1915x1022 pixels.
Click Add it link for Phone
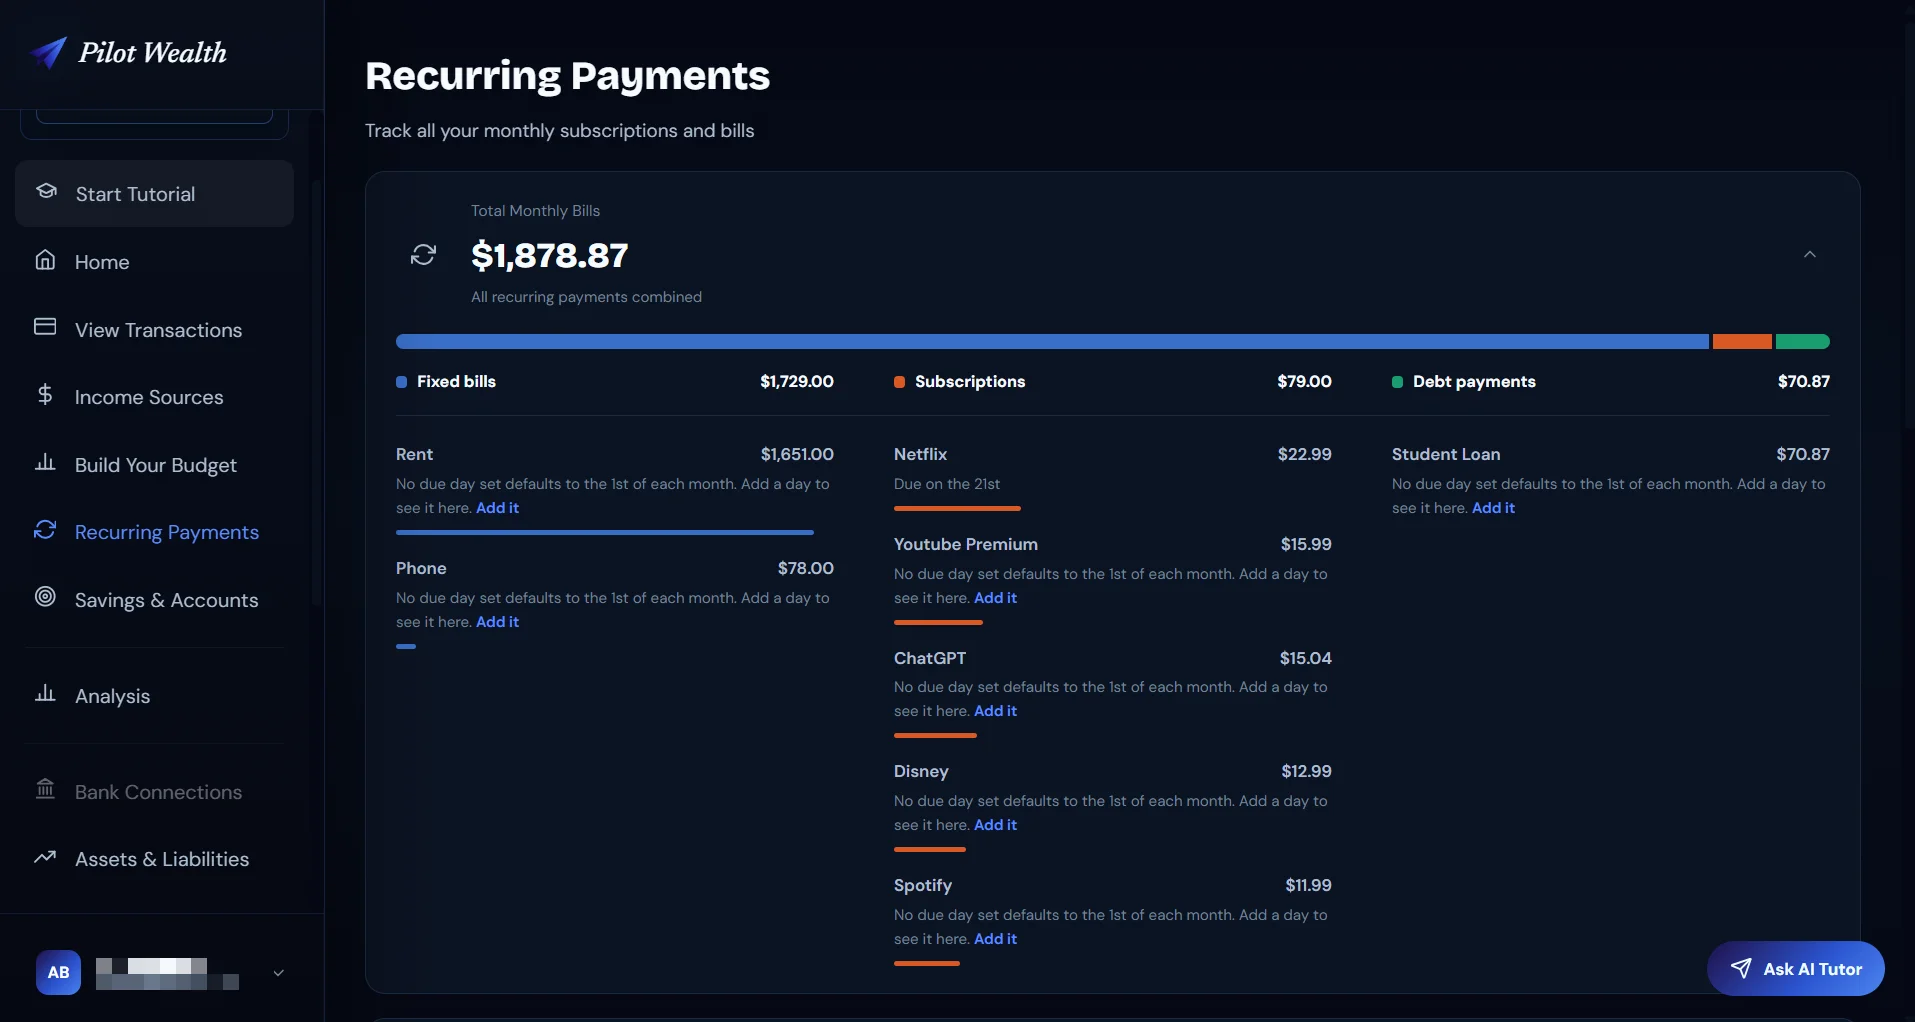(497, 622)
